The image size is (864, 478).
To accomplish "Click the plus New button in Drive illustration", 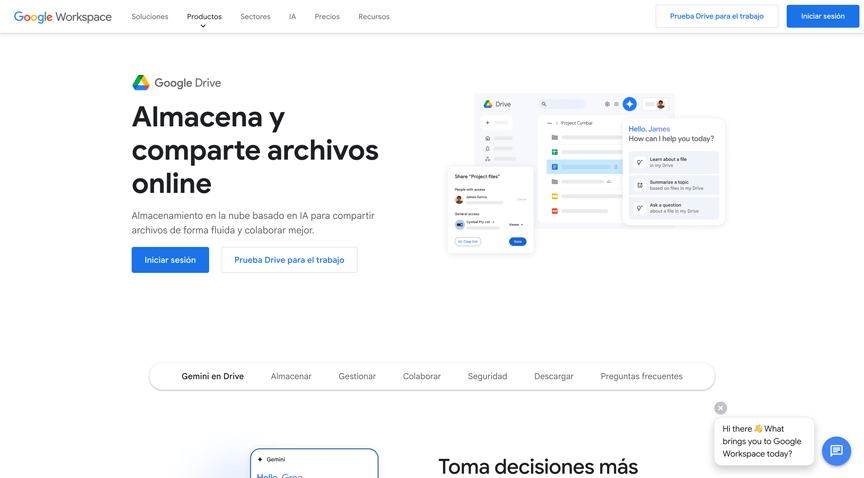I will [x=496, y=122].
